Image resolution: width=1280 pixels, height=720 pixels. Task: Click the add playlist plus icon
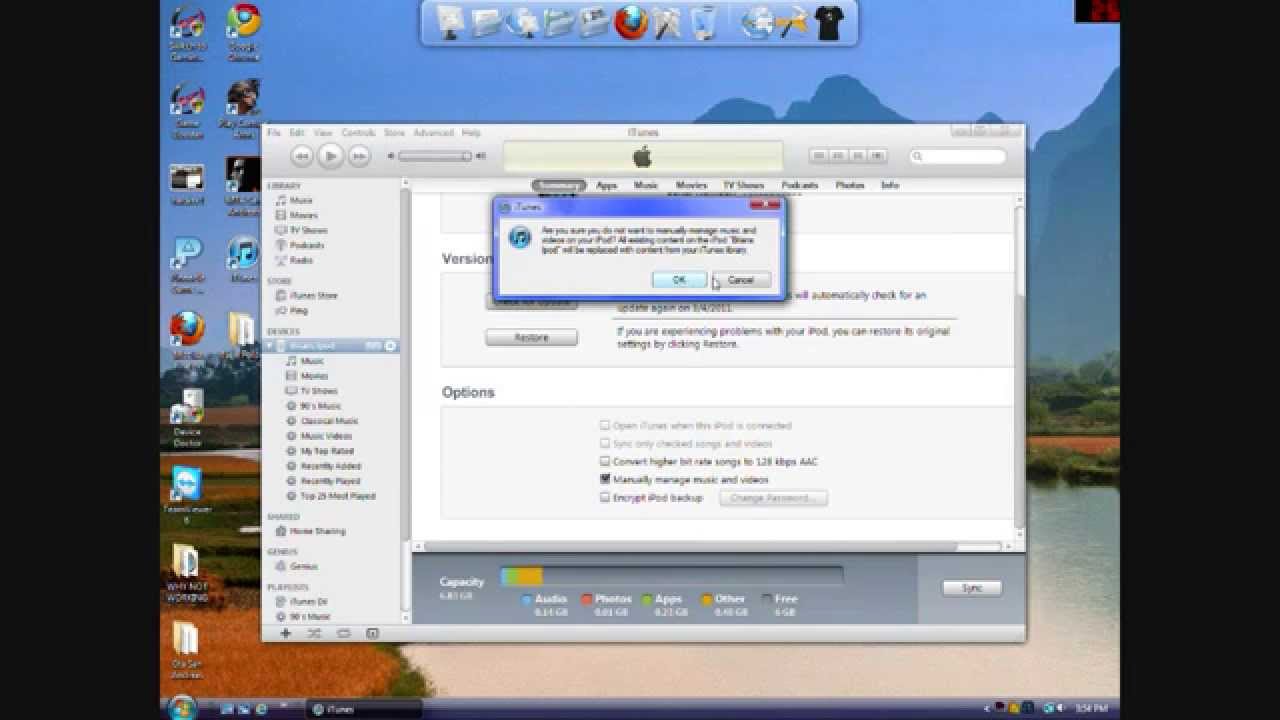point(286,633)
